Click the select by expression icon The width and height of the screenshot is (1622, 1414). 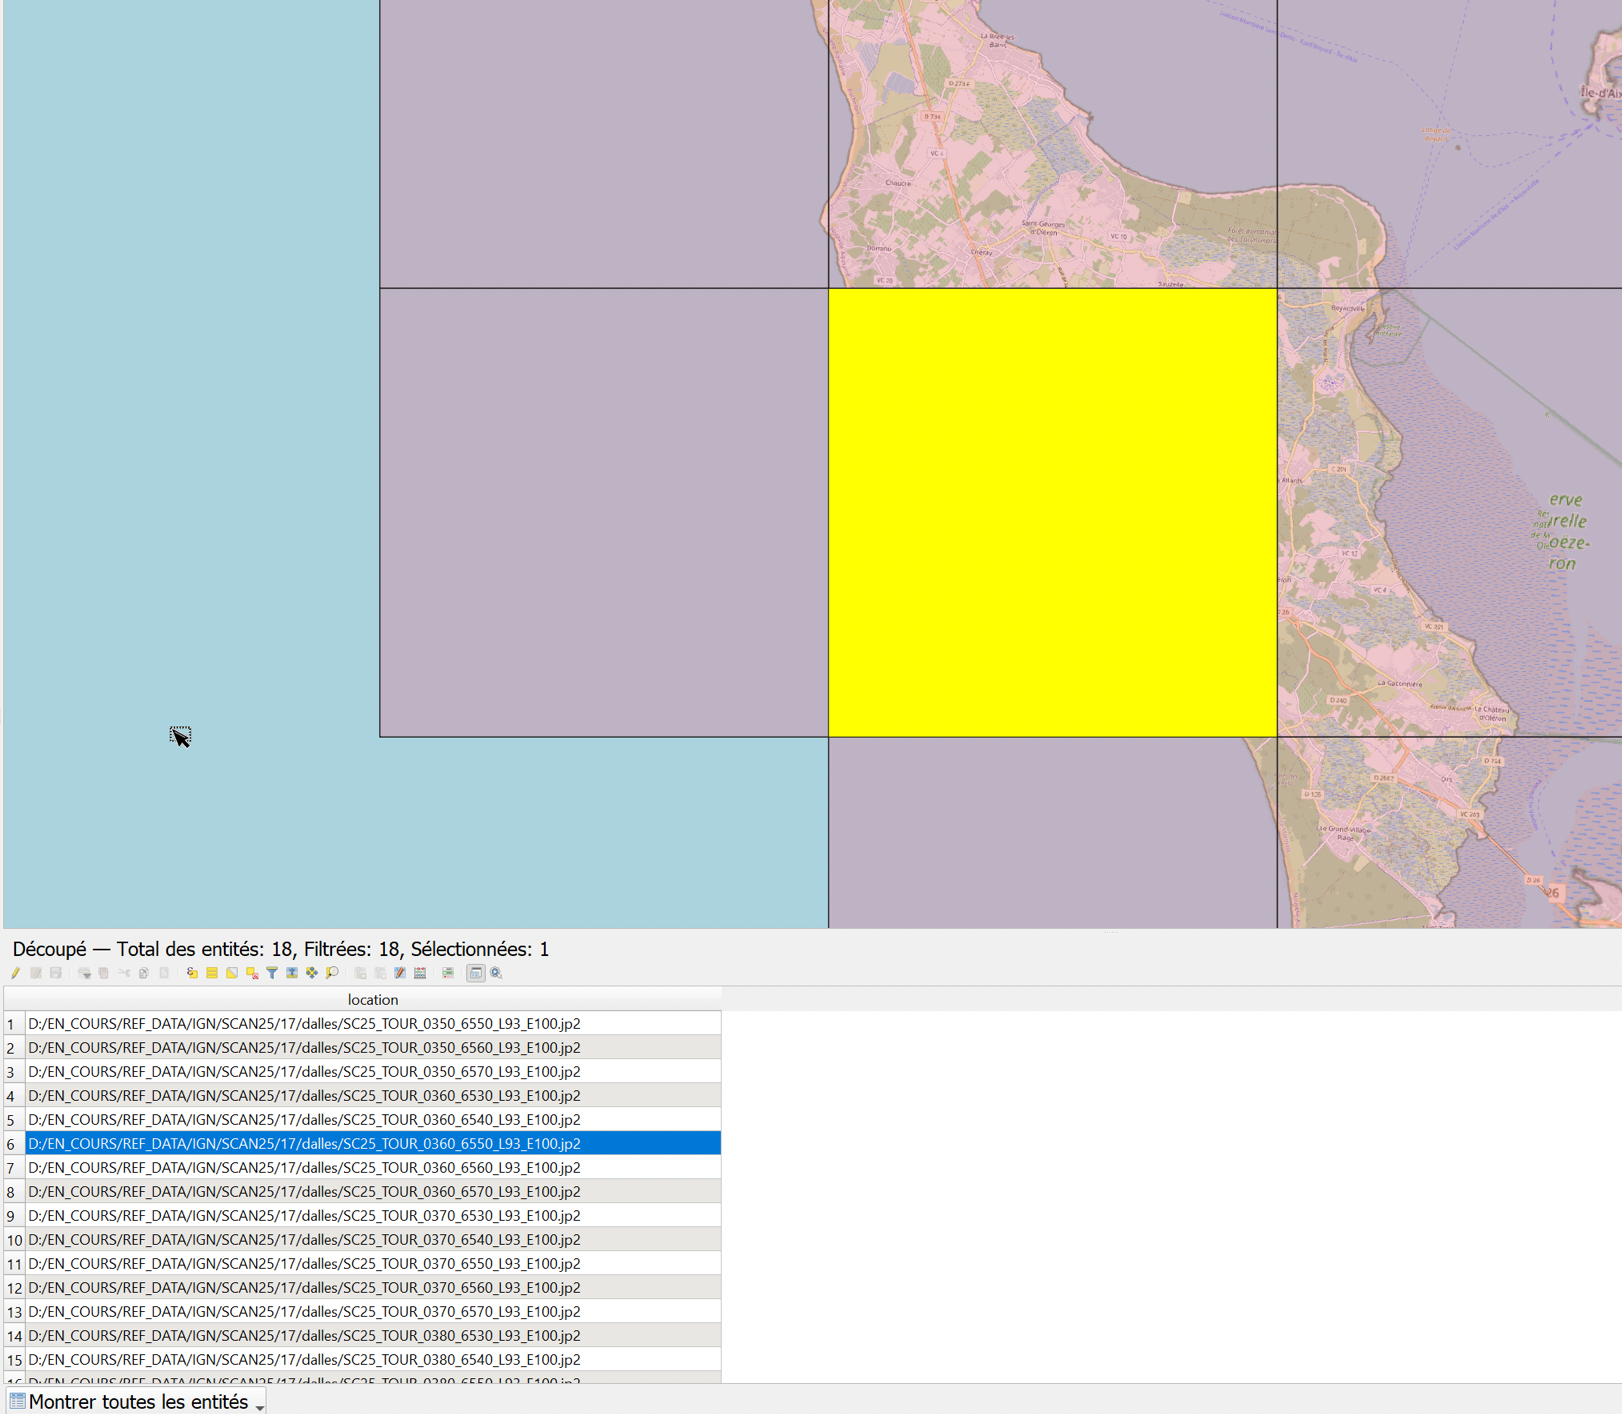(192, 973)
